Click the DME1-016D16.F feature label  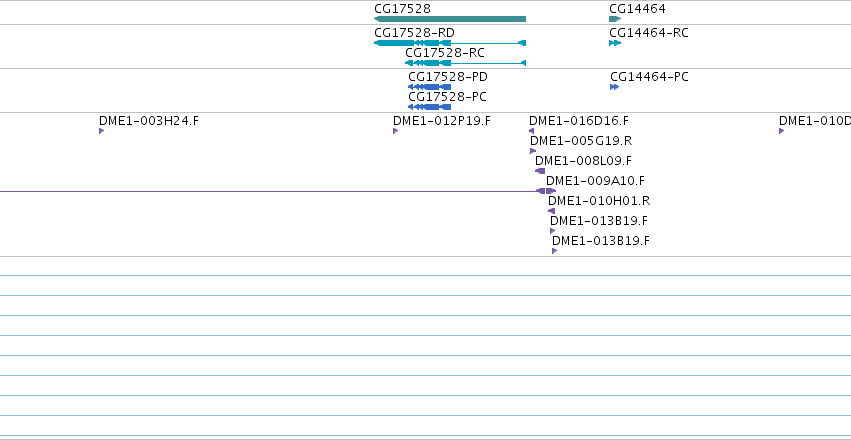click(x=579, y=120)
